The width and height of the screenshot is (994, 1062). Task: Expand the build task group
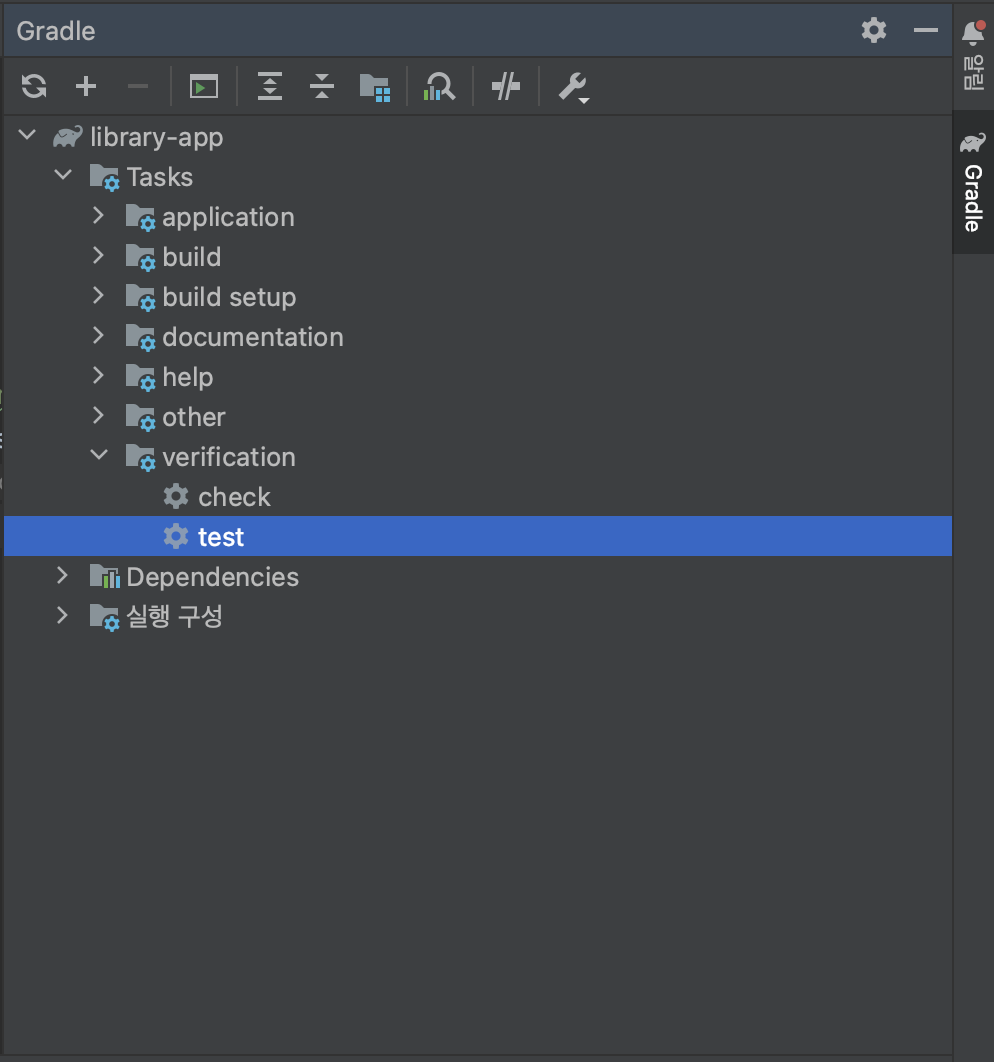tap(98, 255)
